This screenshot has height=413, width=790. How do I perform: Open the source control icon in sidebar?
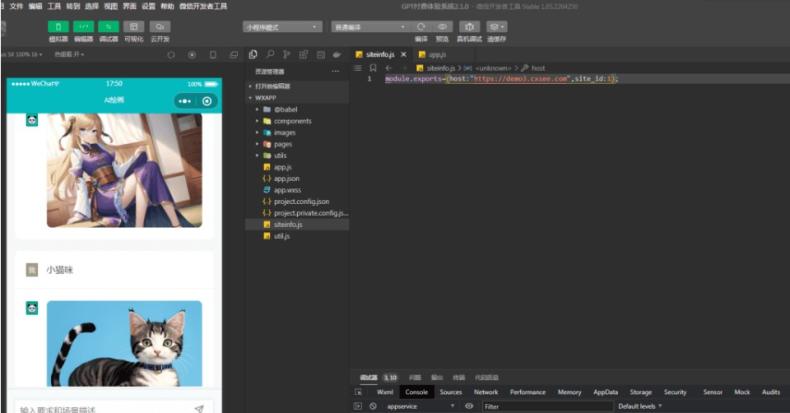(x=287, y=54)
